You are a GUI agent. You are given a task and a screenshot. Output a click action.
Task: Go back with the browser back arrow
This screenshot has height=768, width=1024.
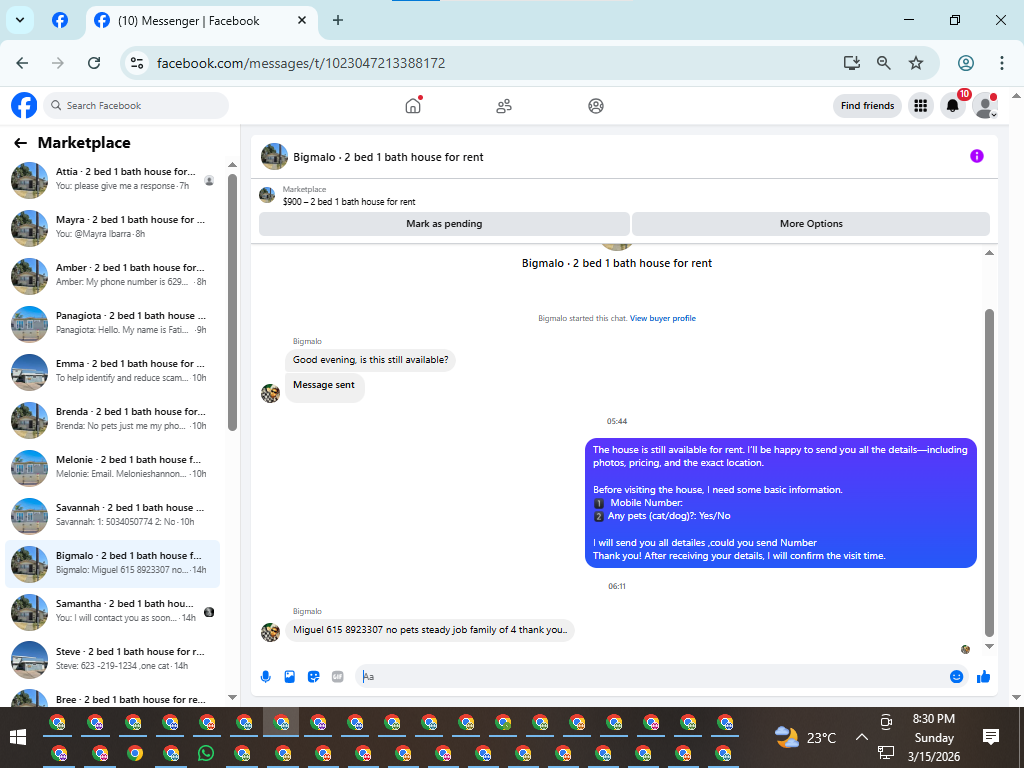[x=22, y=63]
